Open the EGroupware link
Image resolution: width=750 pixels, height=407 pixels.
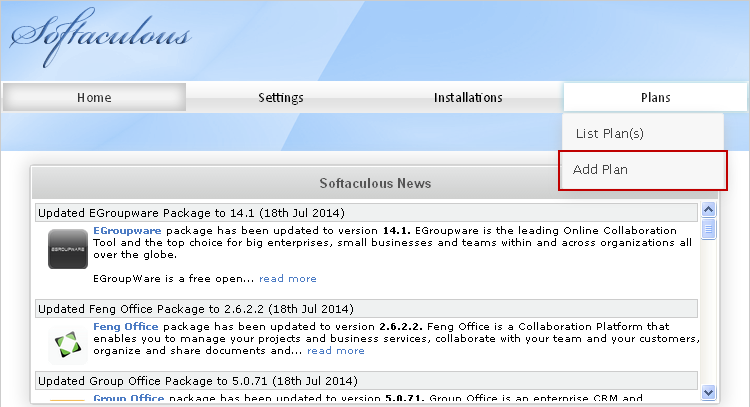tap(127, 231)
